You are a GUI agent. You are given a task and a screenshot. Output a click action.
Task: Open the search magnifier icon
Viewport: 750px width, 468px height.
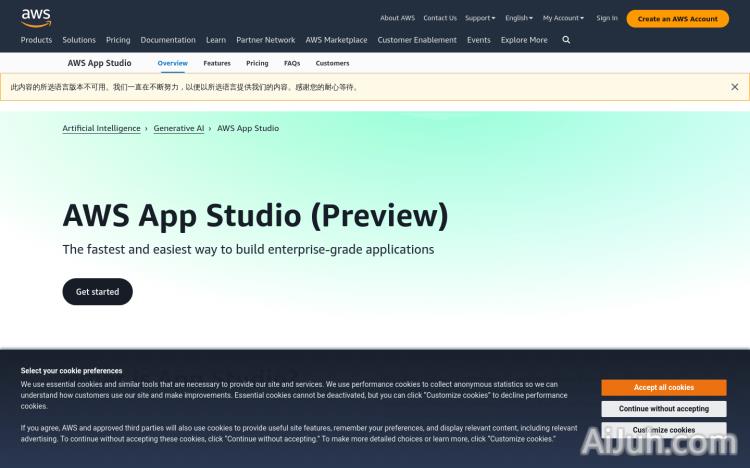pyautogui.click(x=566, y=40)
